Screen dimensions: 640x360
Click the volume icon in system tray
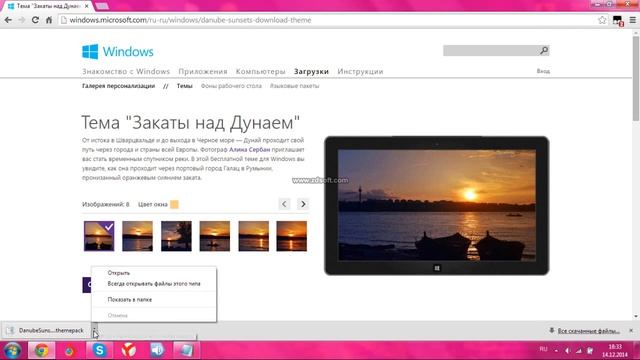[567, 351]
